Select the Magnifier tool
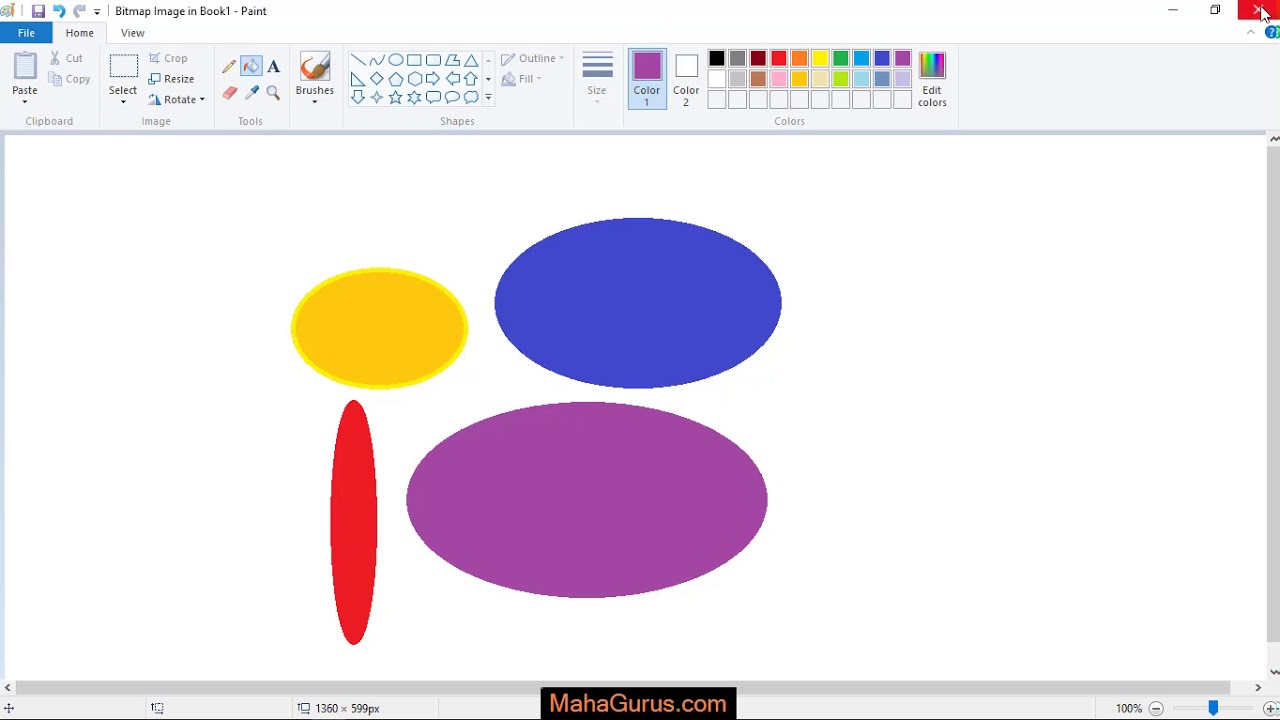The image size is (1280, 720). [x=273, y=93]
